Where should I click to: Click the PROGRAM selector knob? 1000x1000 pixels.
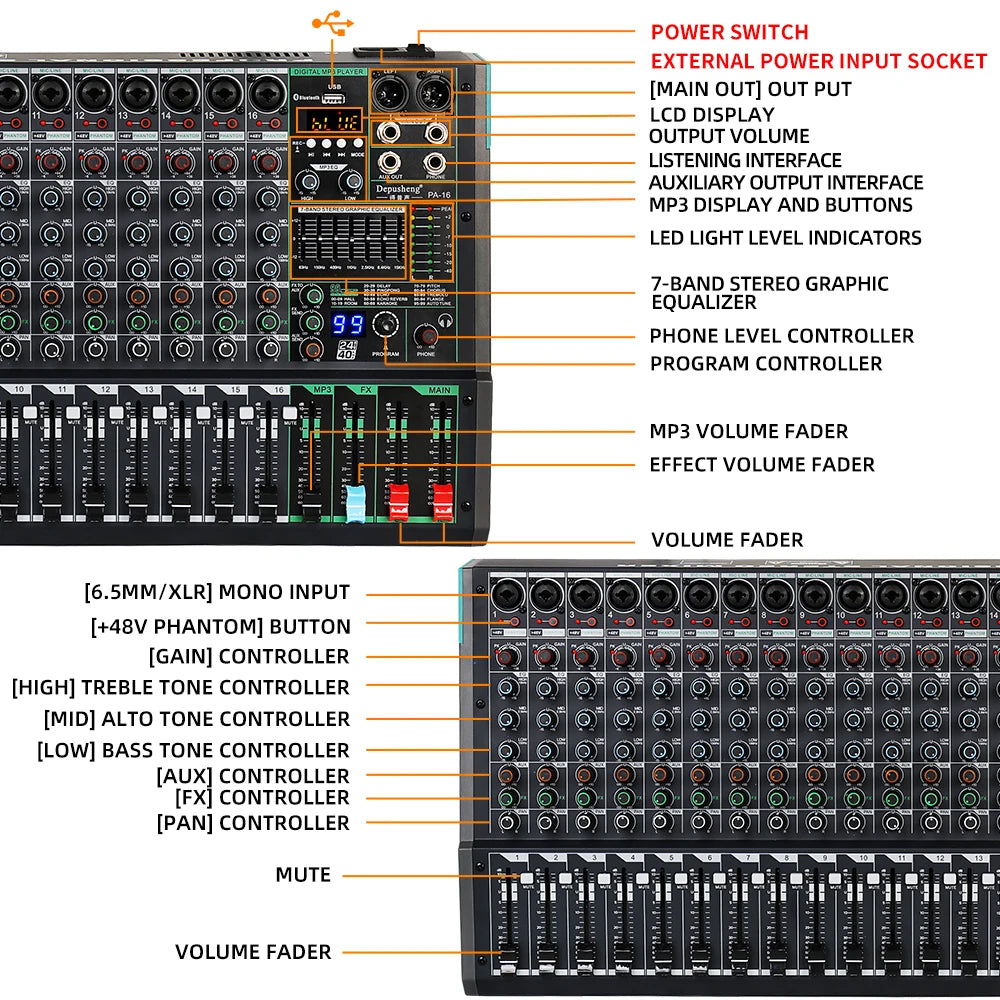pos(386,326)
